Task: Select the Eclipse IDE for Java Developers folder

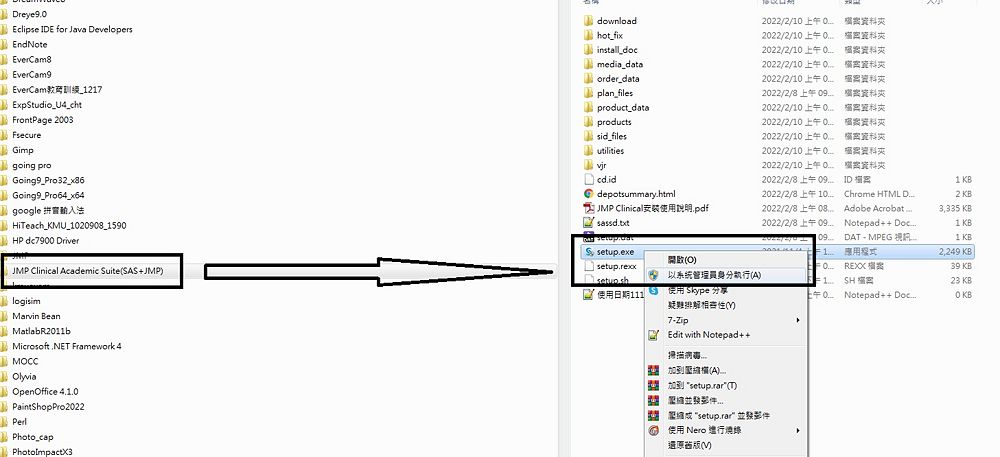Action: pos(72,29)
